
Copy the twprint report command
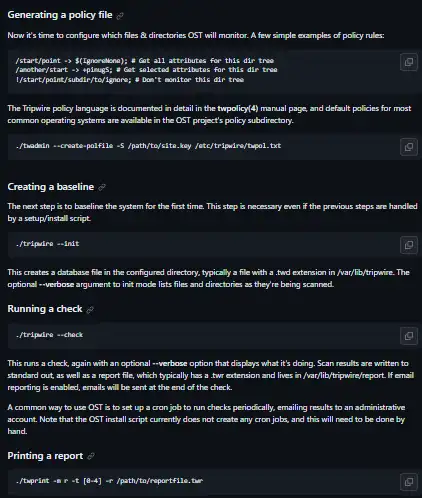coord(409,482)
